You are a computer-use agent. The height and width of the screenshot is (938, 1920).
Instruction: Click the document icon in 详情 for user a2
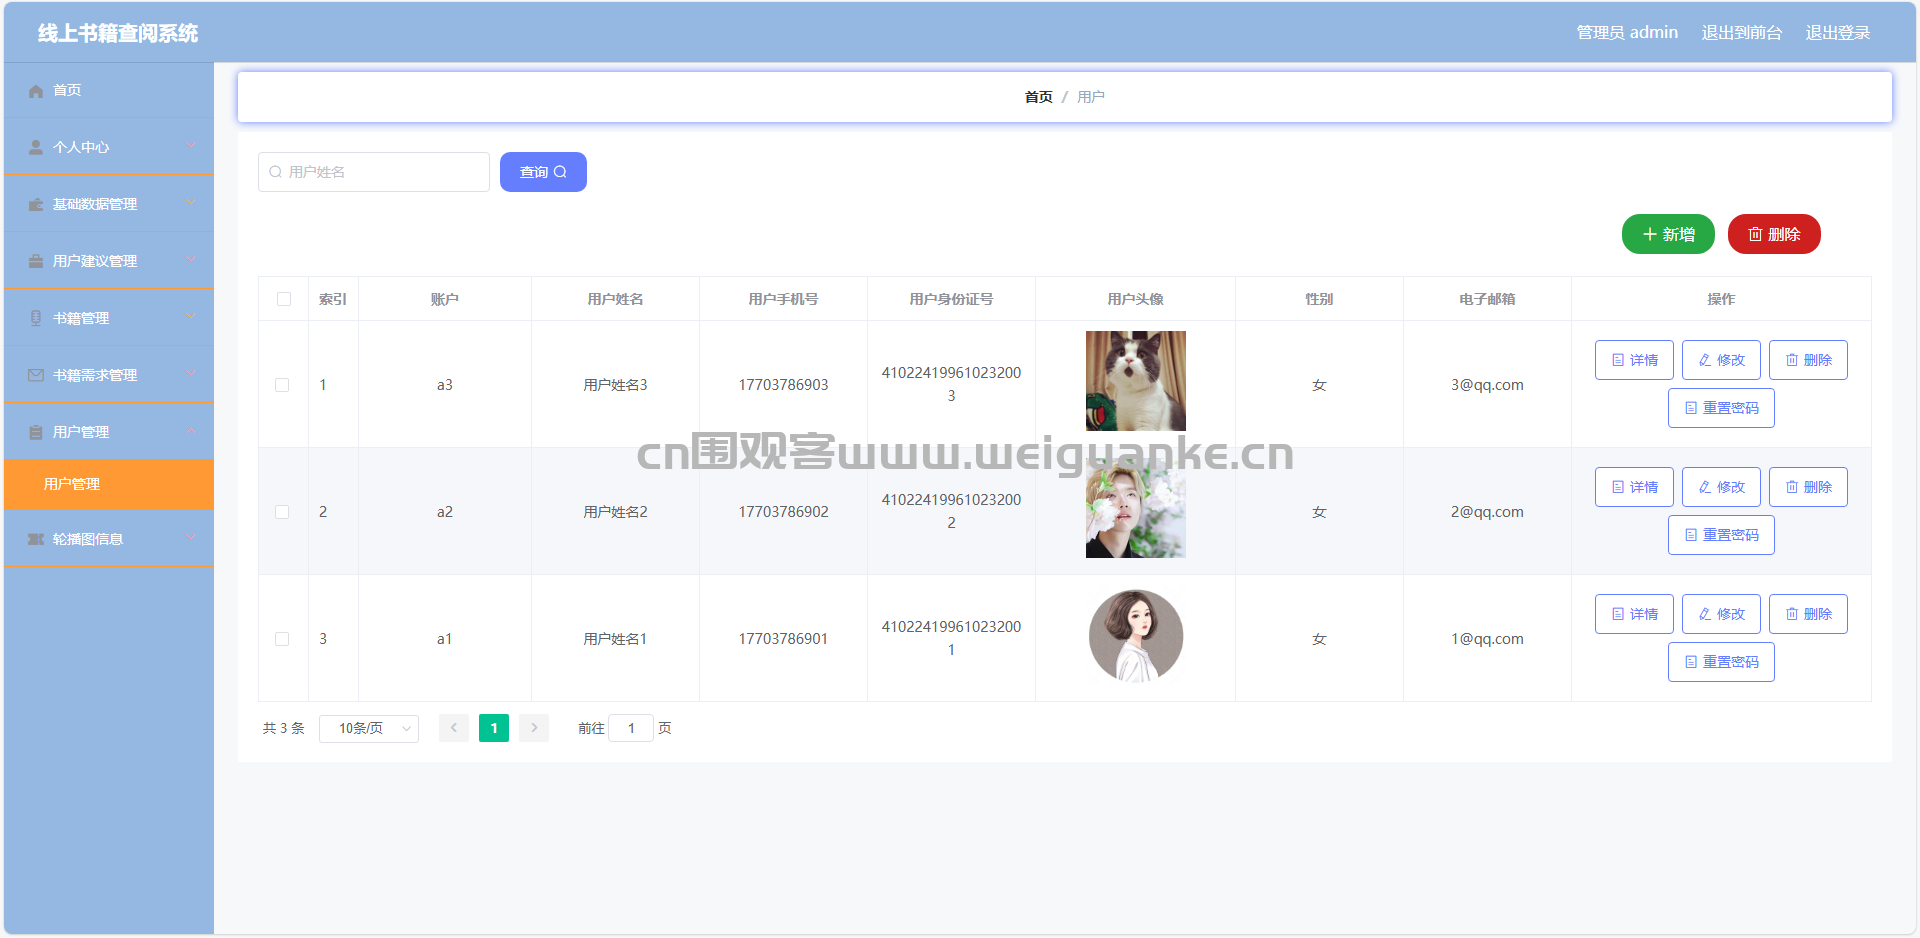point(1618,487)
